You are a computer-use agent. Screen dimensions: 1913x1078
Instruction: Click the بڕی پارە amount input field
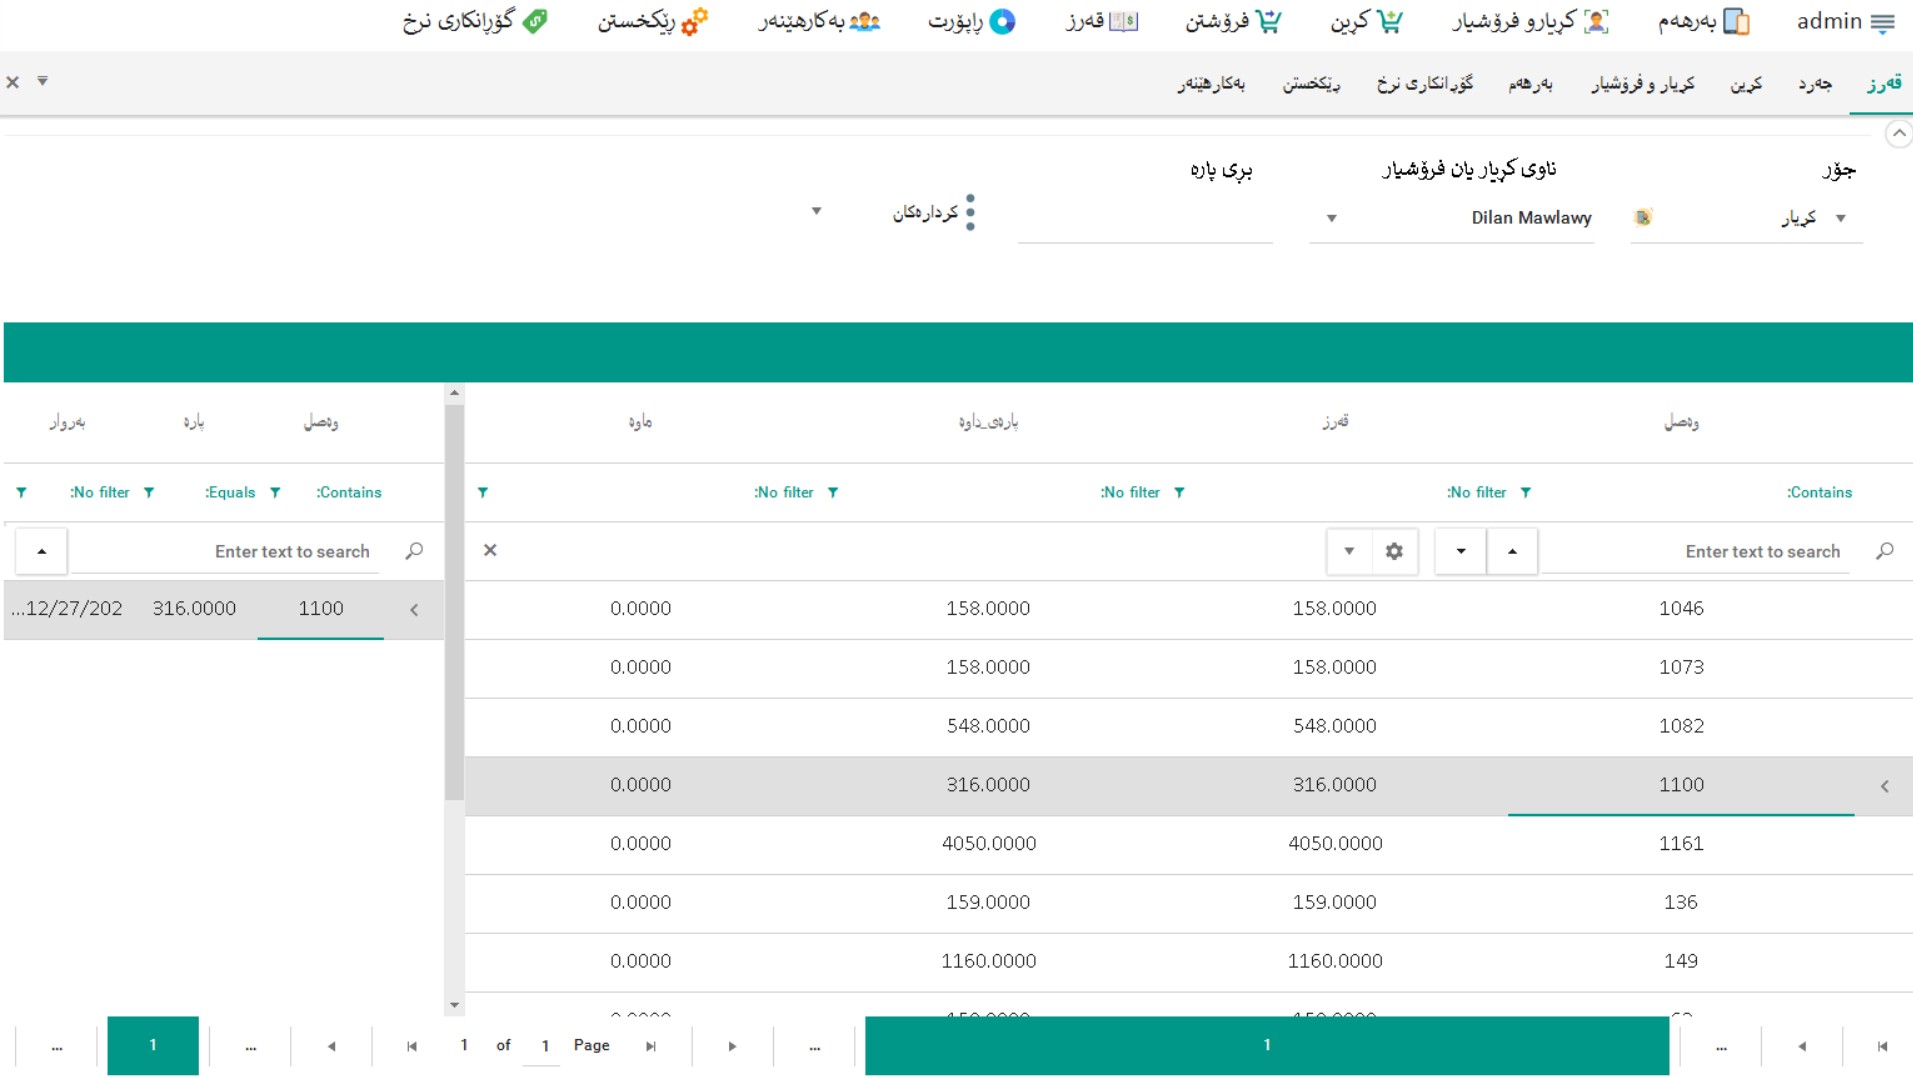(x=1145, y=220)
